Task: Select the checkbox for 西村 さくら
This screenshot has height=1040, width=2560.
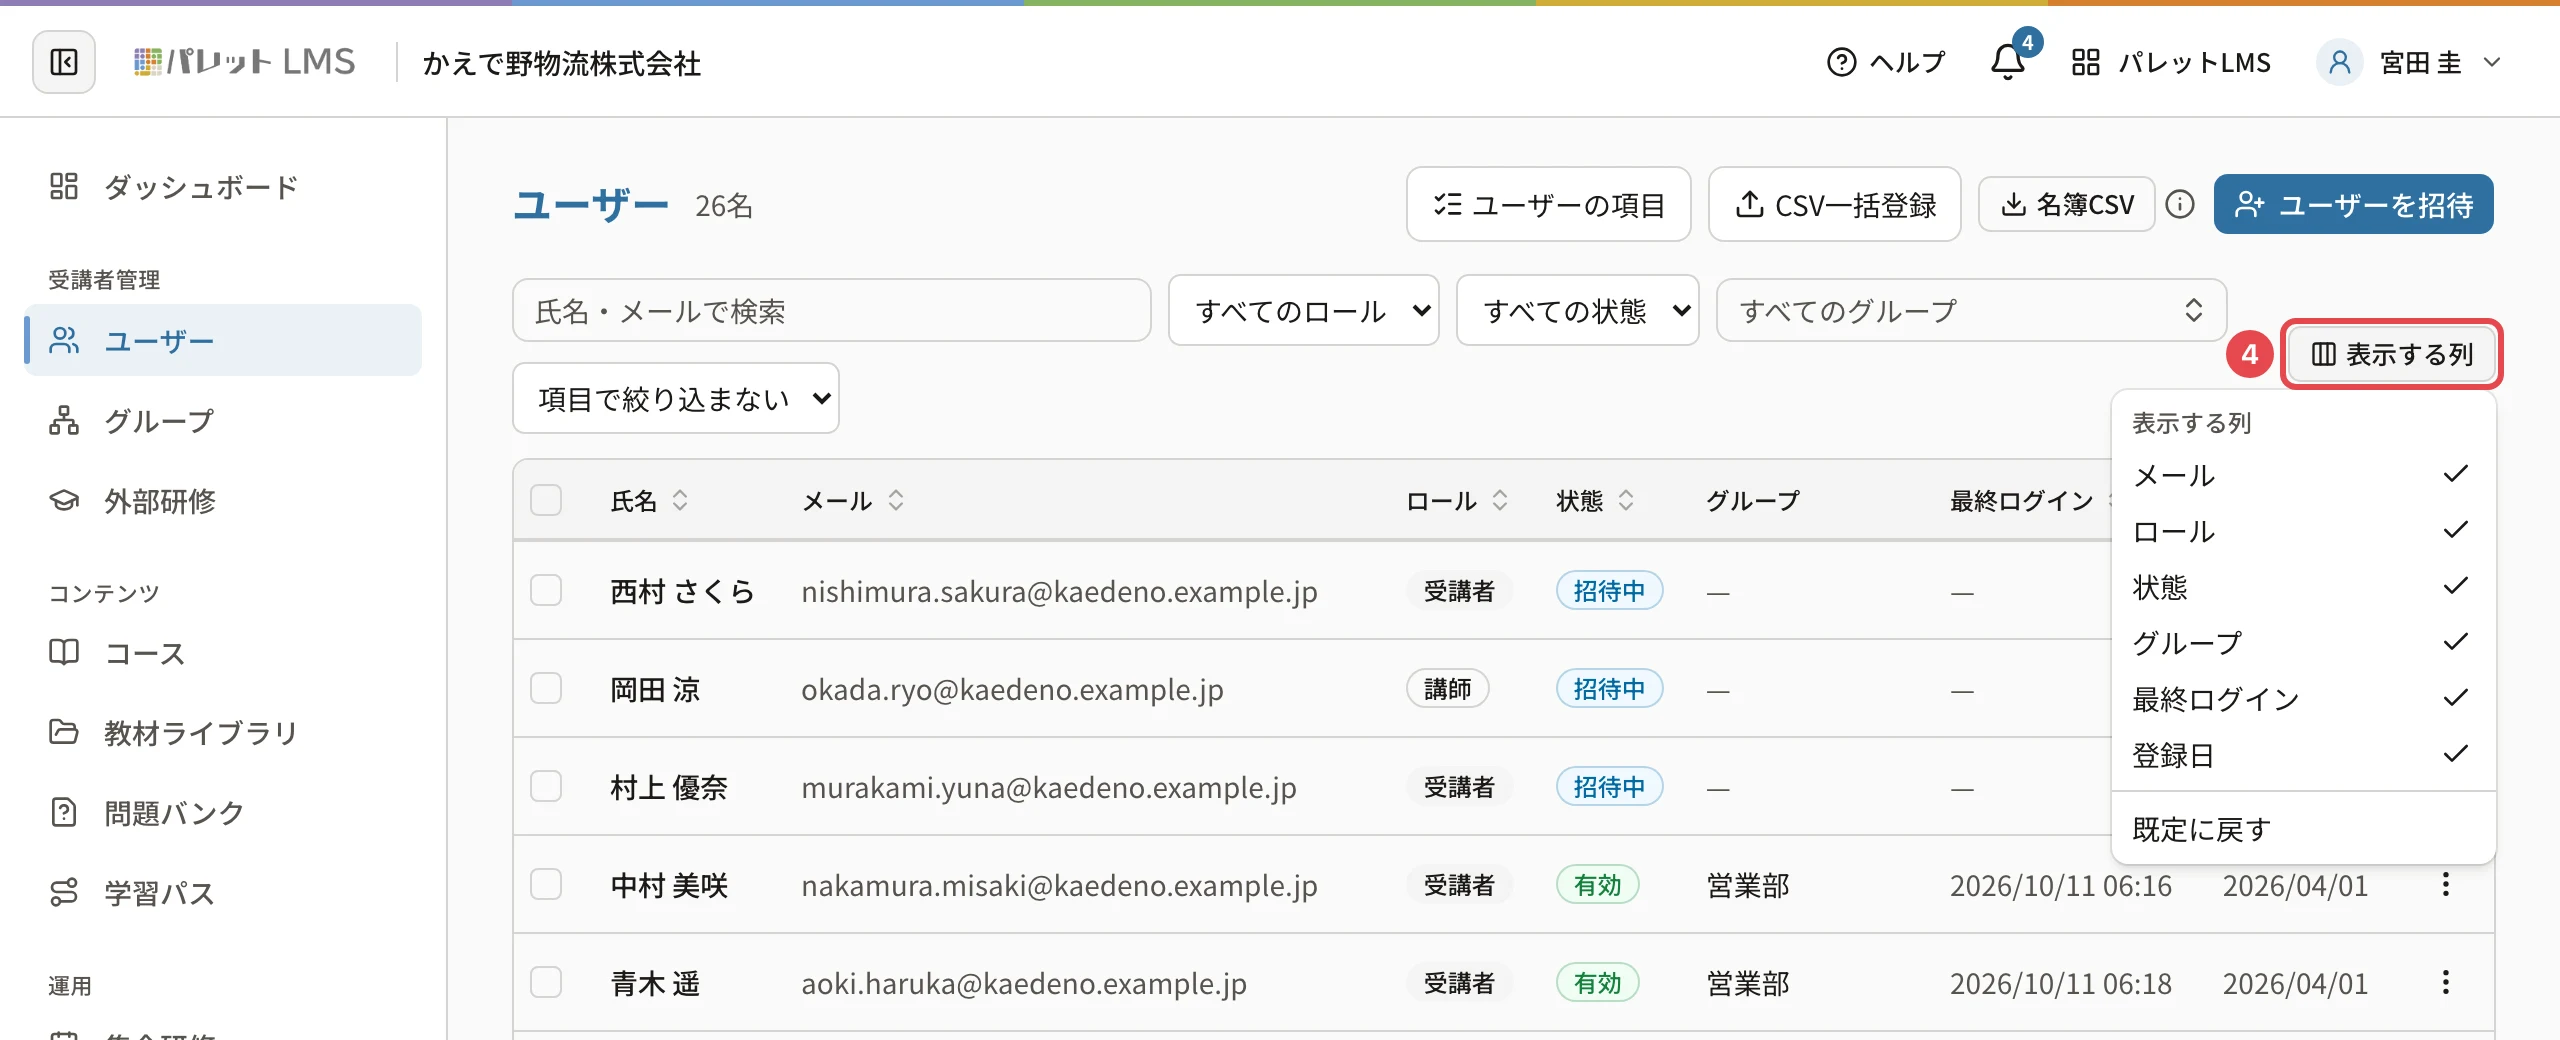Action: pos(546,590)
